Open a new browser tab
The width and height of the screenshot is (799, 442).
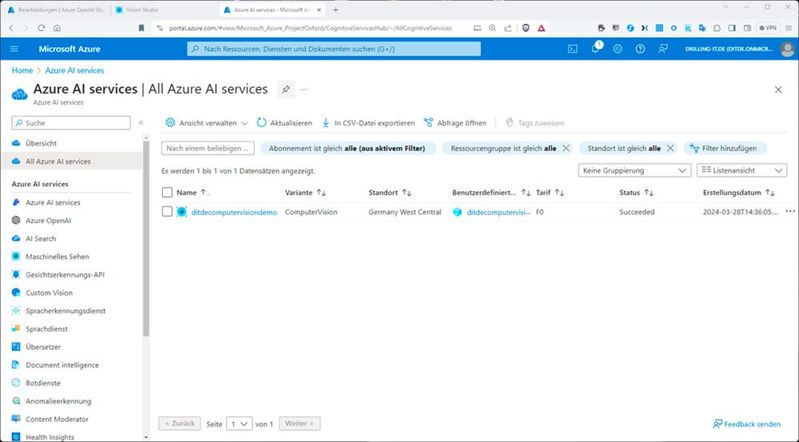335,10
